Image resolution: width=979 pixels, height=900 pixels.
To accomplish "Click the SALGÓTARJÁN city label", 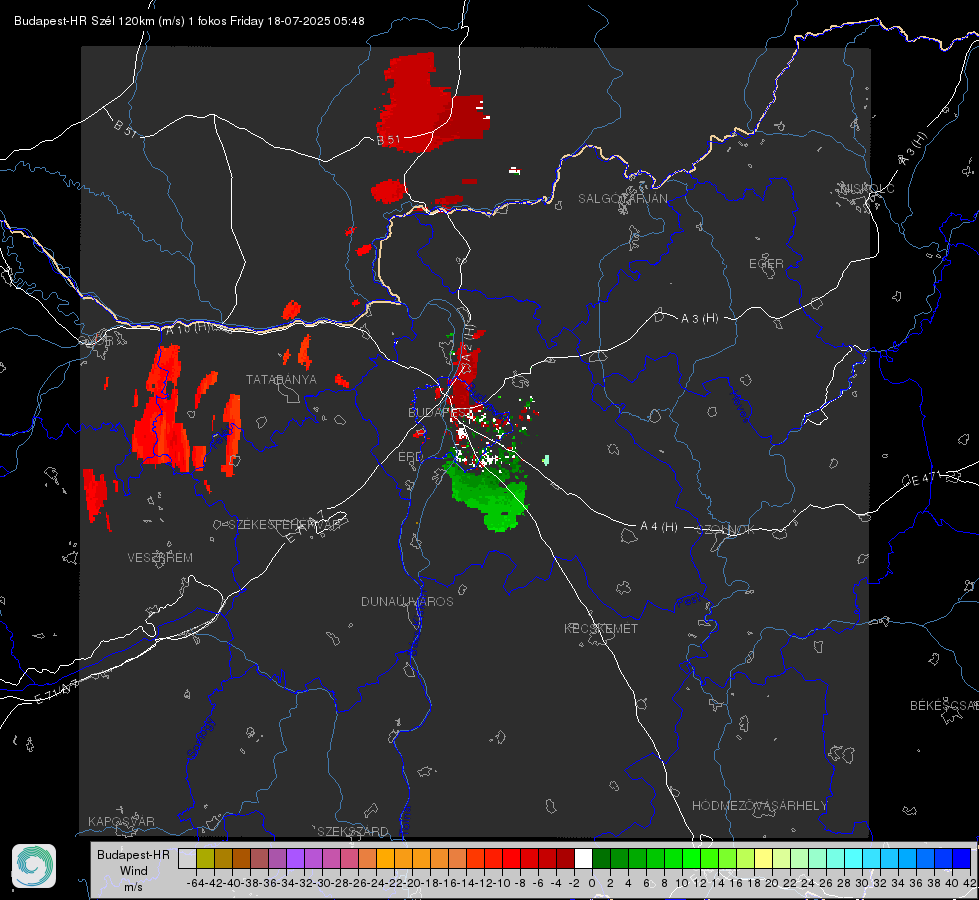I will point(622,199).
